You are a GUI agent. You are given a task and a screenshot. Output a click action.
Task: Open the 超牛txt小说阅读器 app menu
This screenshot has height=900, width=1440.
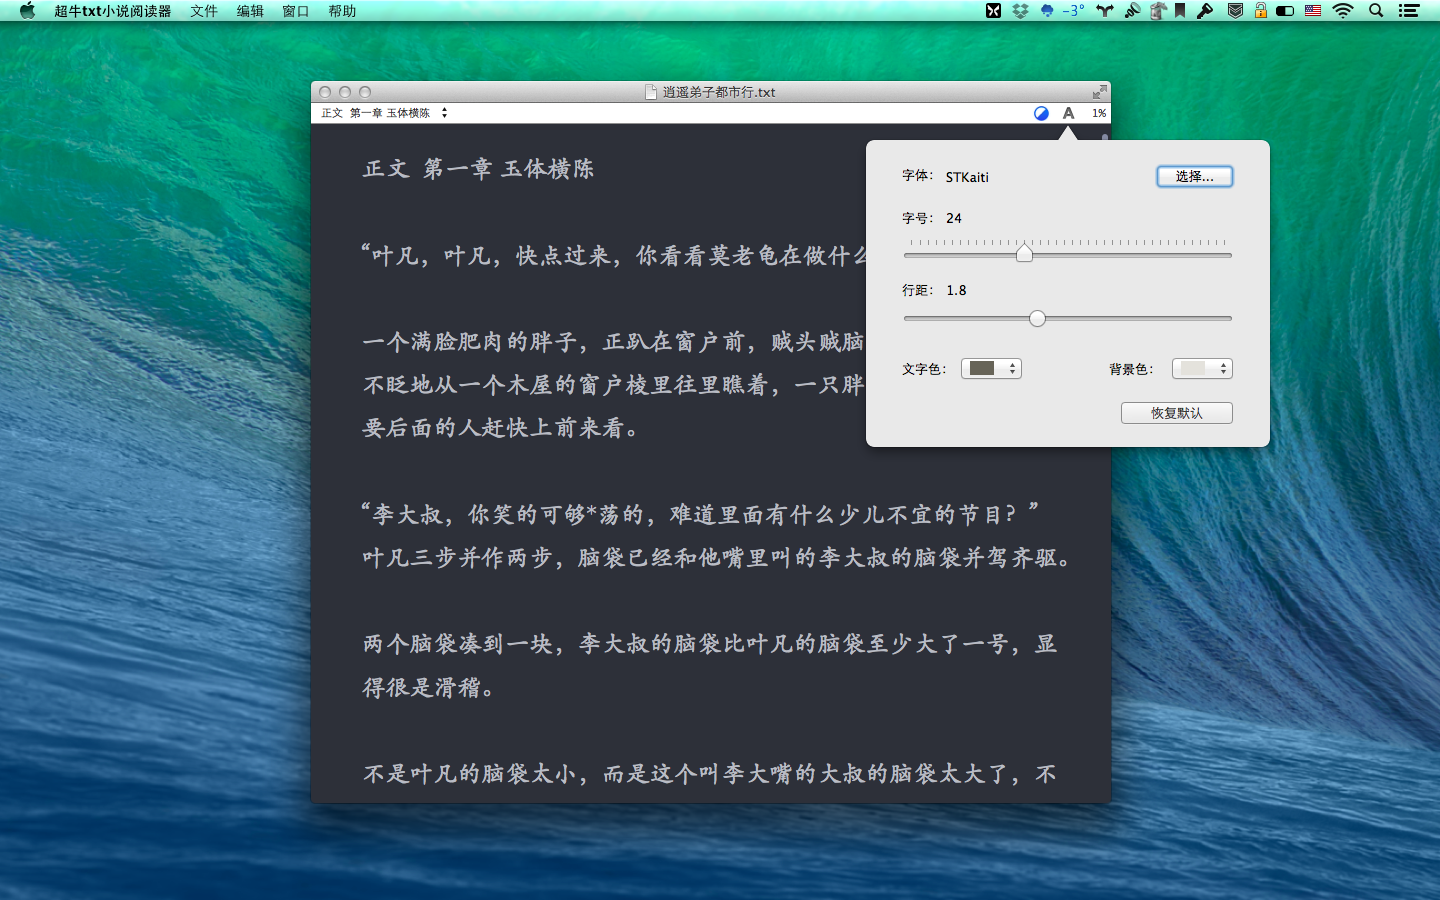point(113,11)
